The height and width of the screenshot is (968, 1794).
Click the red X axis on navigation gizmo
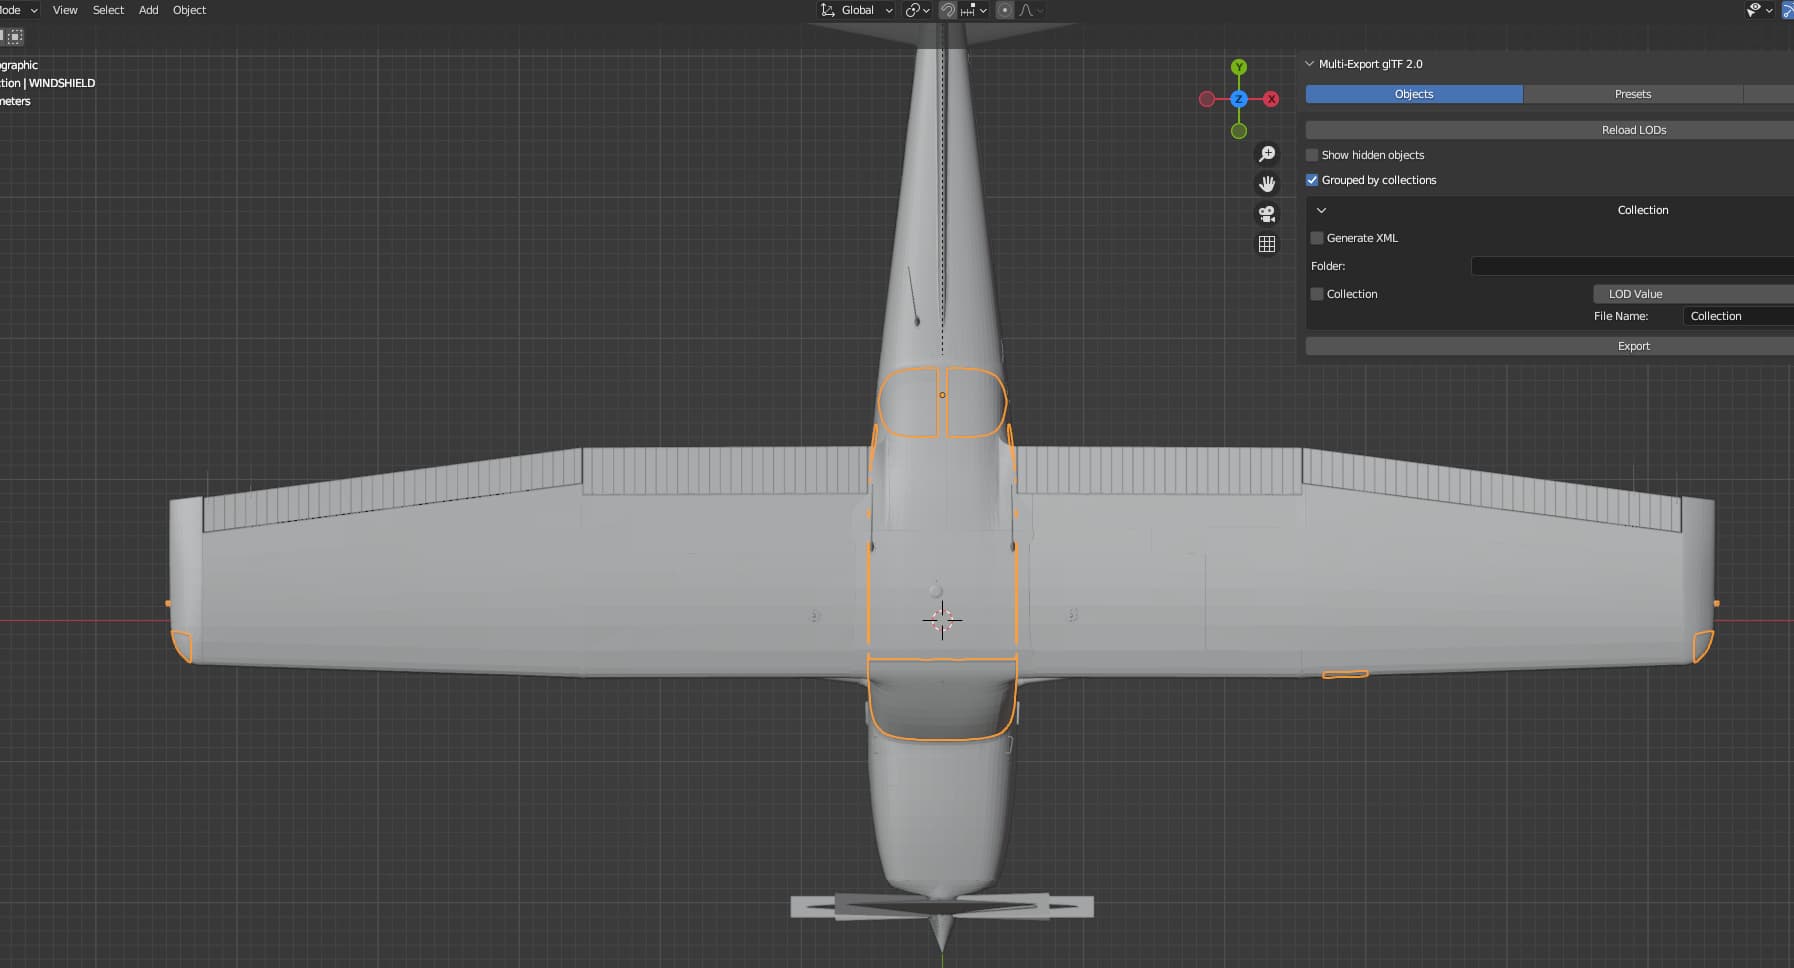click(1271, 99)
